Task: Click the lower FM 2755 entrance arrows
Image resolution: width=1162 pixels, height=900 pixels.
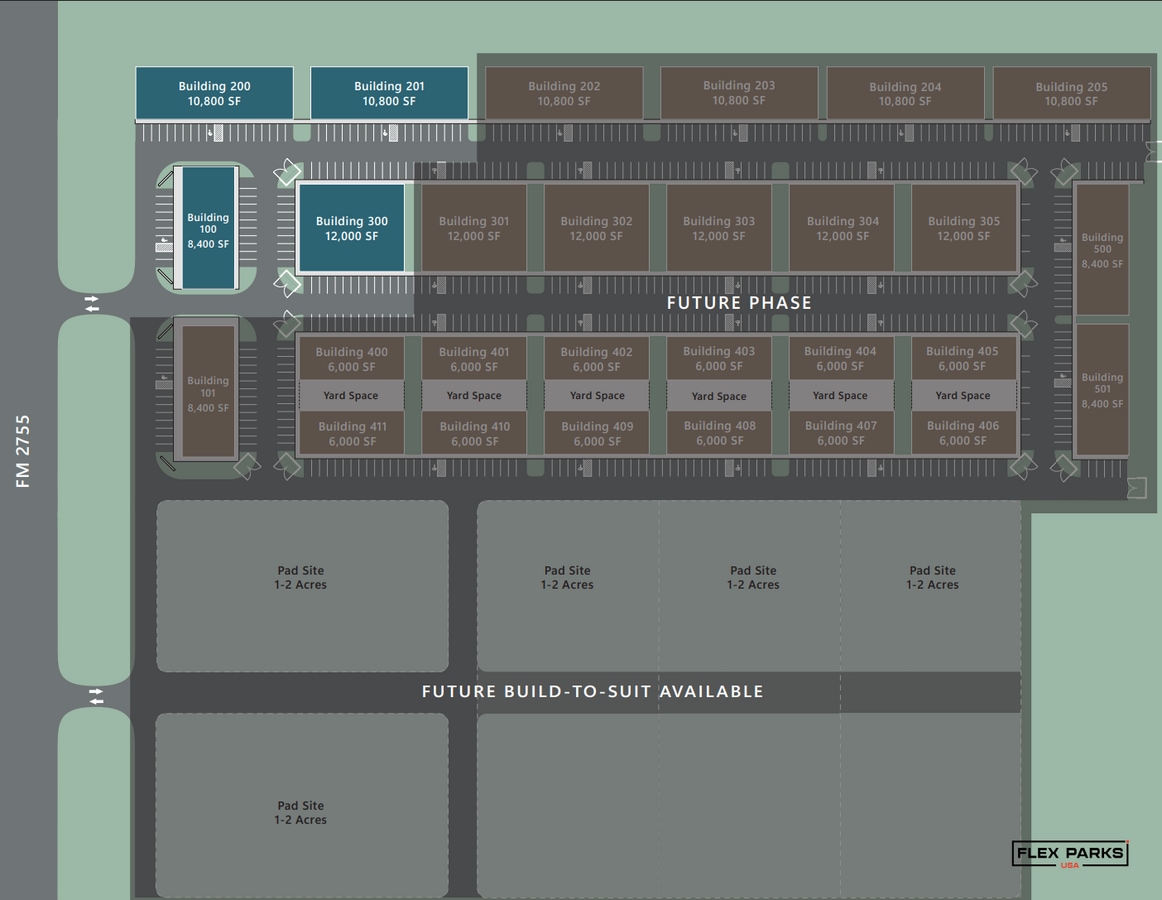Action: point(96,696)
